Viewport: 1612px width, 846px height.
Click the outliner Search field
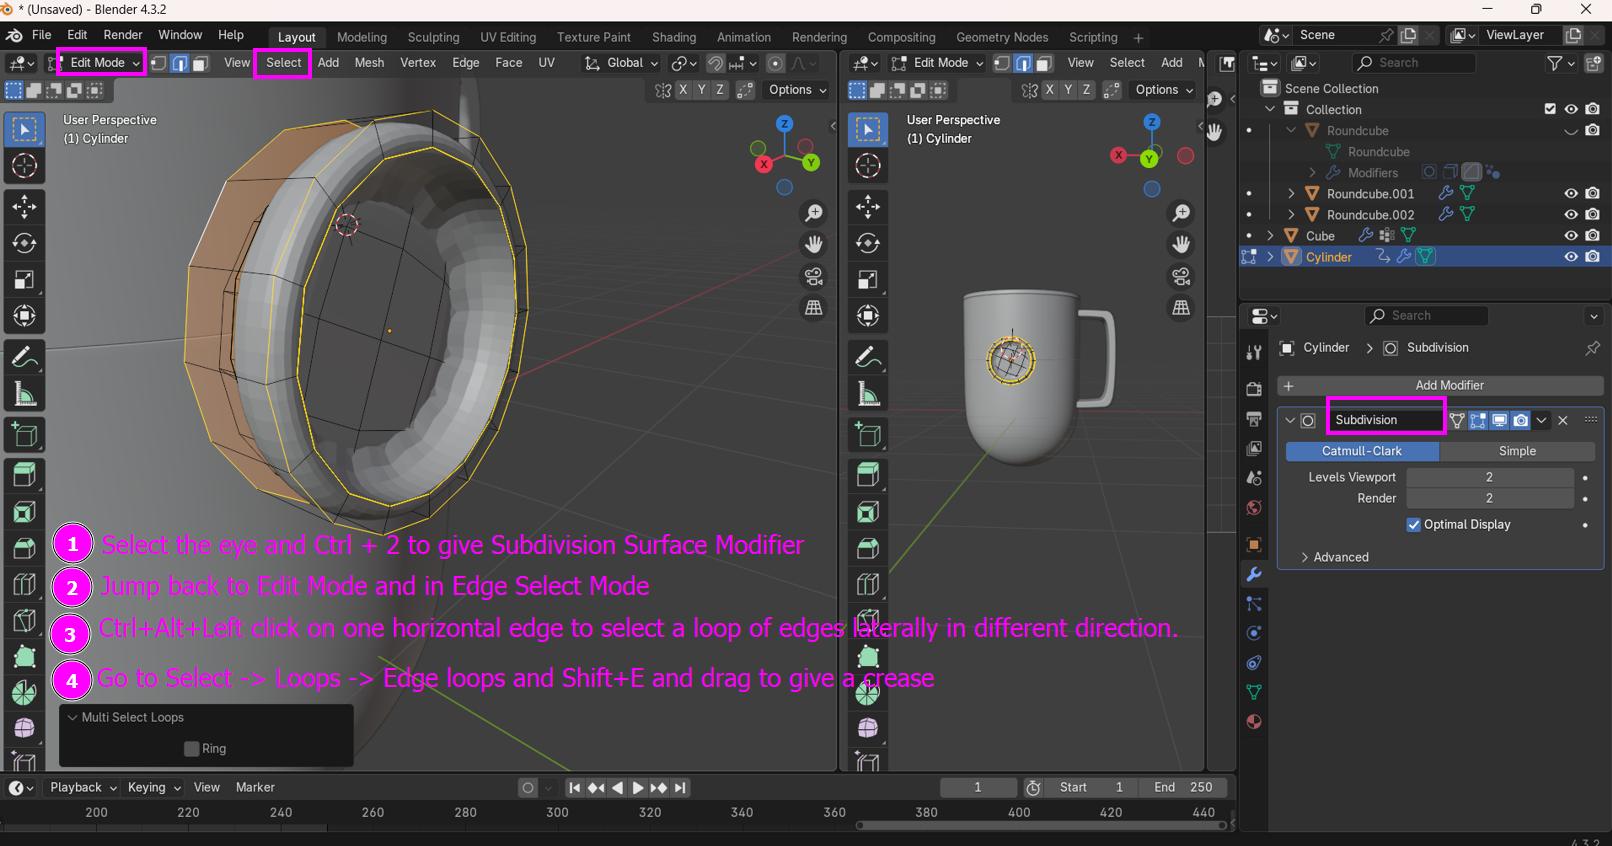click(x=1414, y=62)
